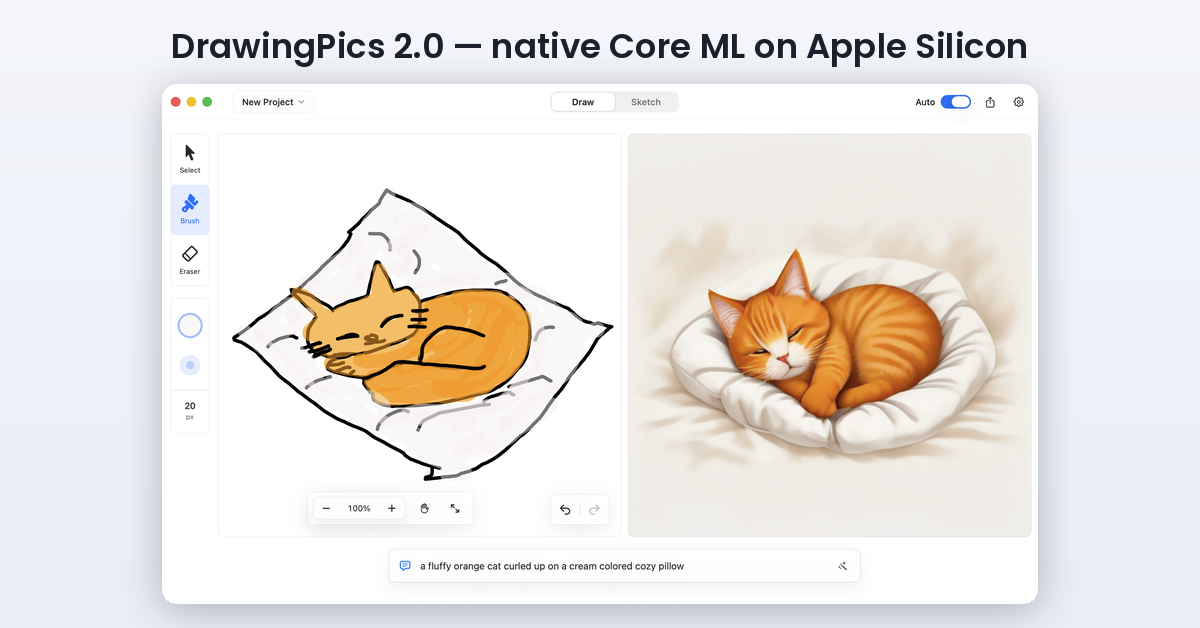The height and width of the screenshot is (628, 1200).
Task: Close the window with red button
Action: (x=176, y=102)
